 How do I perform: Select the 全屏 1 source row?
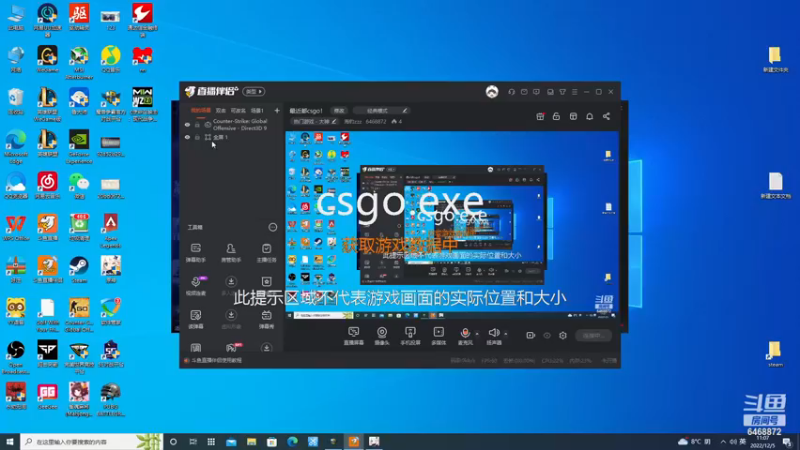(232, 137)
